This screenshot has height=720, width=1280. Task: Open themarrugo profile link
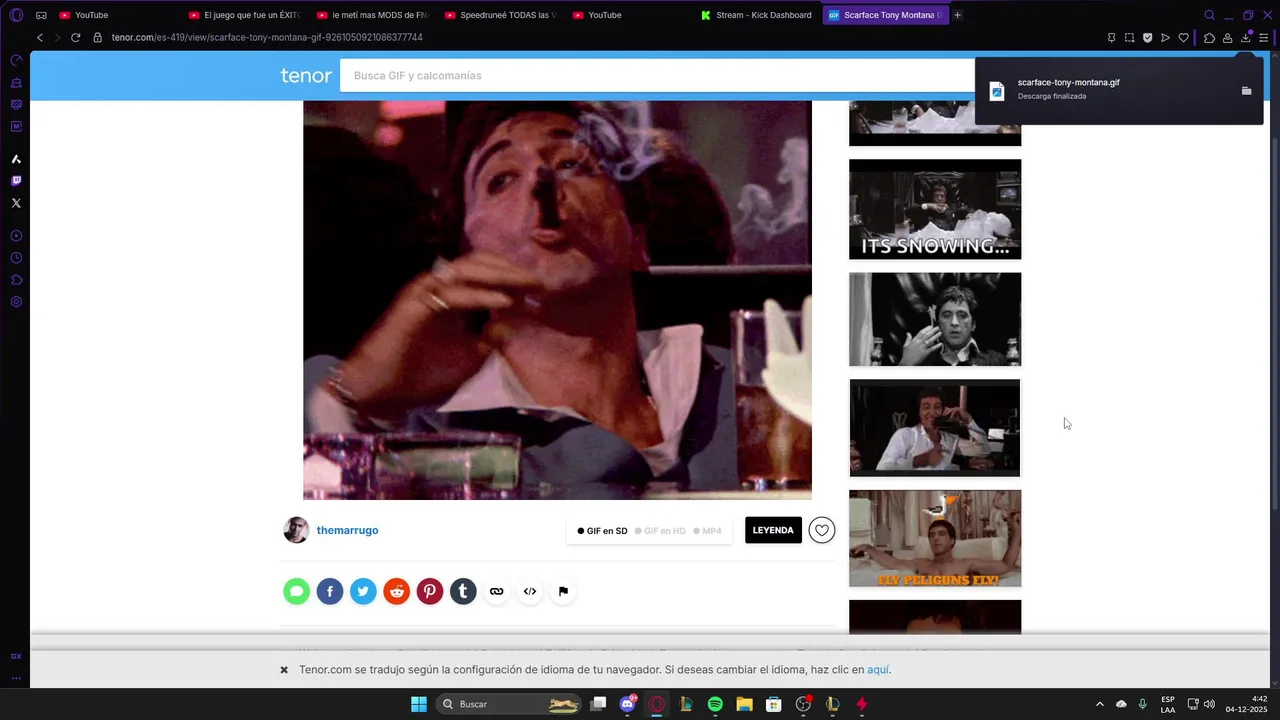(x=347, y=530)
